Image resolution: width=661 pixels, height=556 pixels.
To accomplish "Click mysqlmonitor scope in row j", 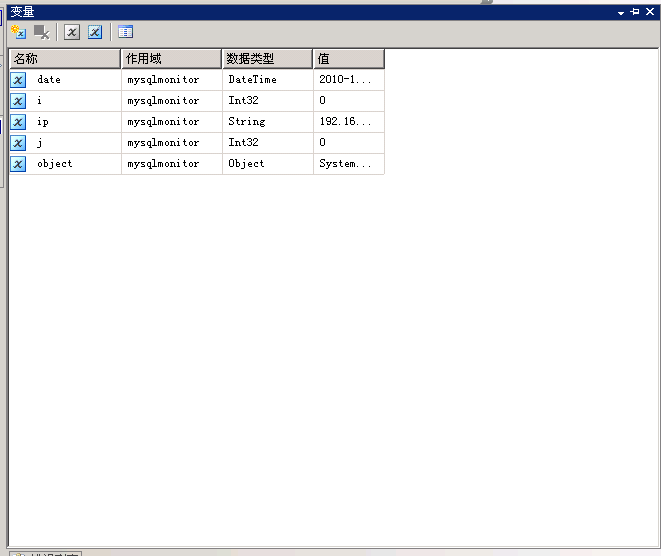I will (172, 143).
